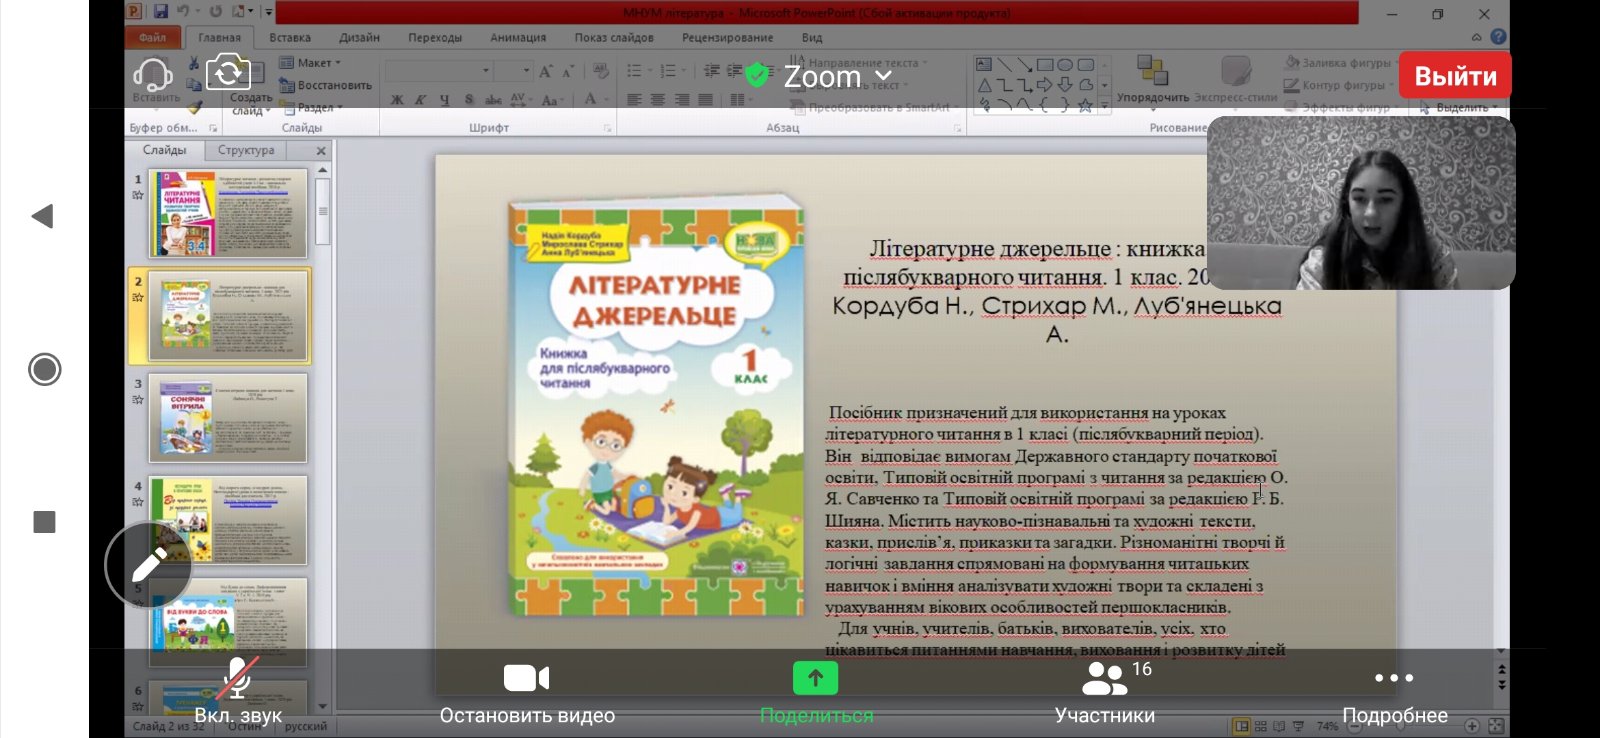Toggle center alignment button

tap(658, 100)
